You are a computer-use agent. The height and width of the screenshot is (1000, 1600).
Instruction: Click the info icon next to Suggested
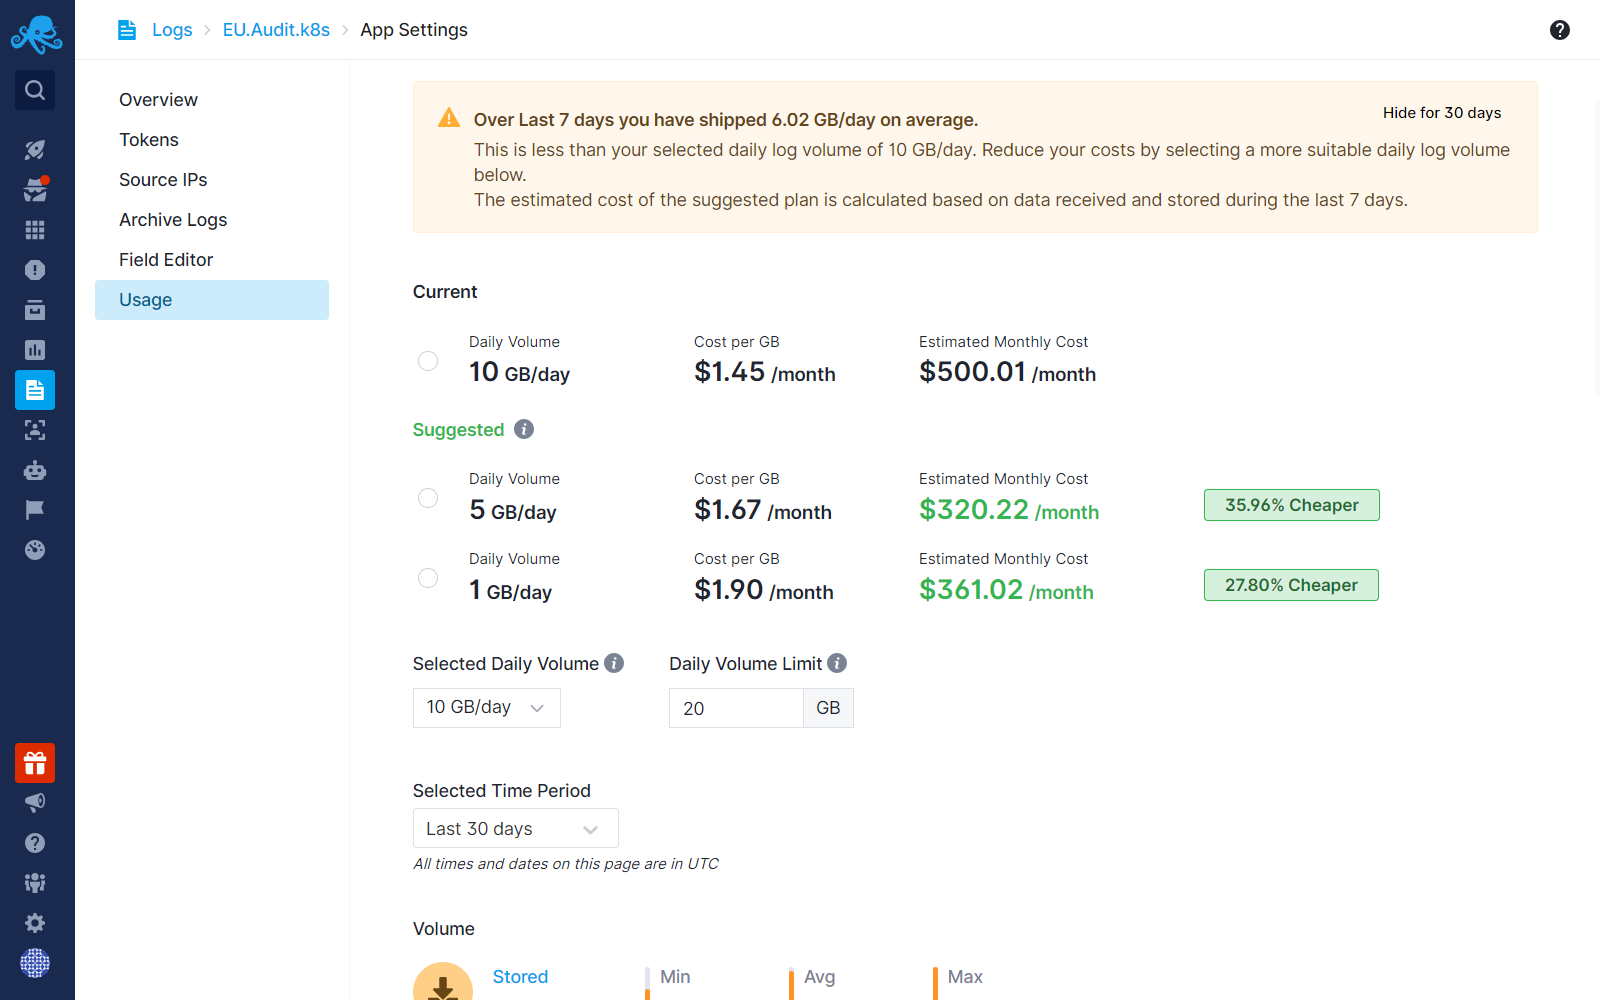point(524,429)
